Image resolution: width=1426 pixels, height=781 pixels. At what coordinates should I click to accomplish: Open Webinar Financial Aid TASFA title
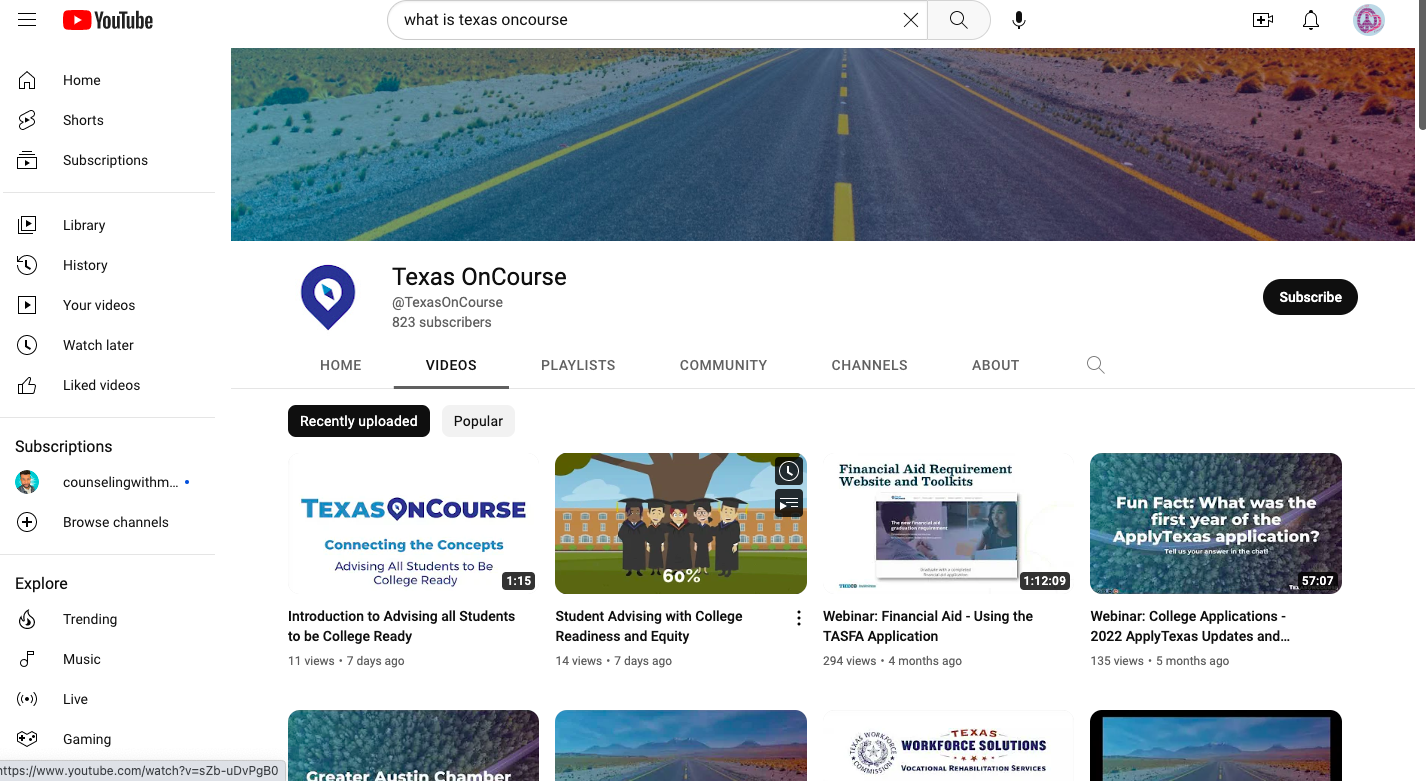pyautogui.click(x=928, y=626)
